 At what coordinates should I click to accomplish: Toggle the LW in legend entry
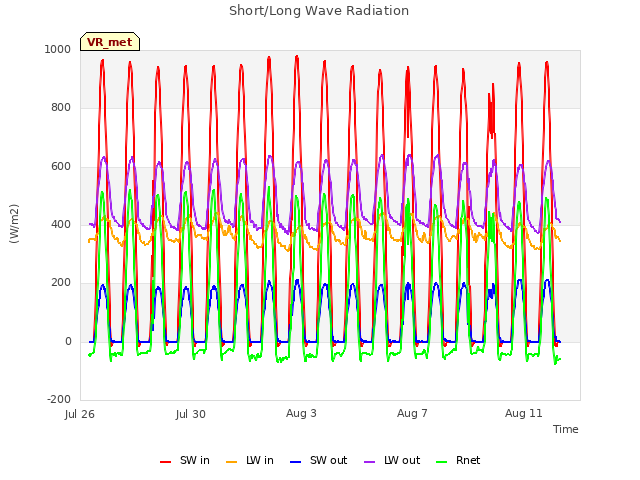click(250, 460)
